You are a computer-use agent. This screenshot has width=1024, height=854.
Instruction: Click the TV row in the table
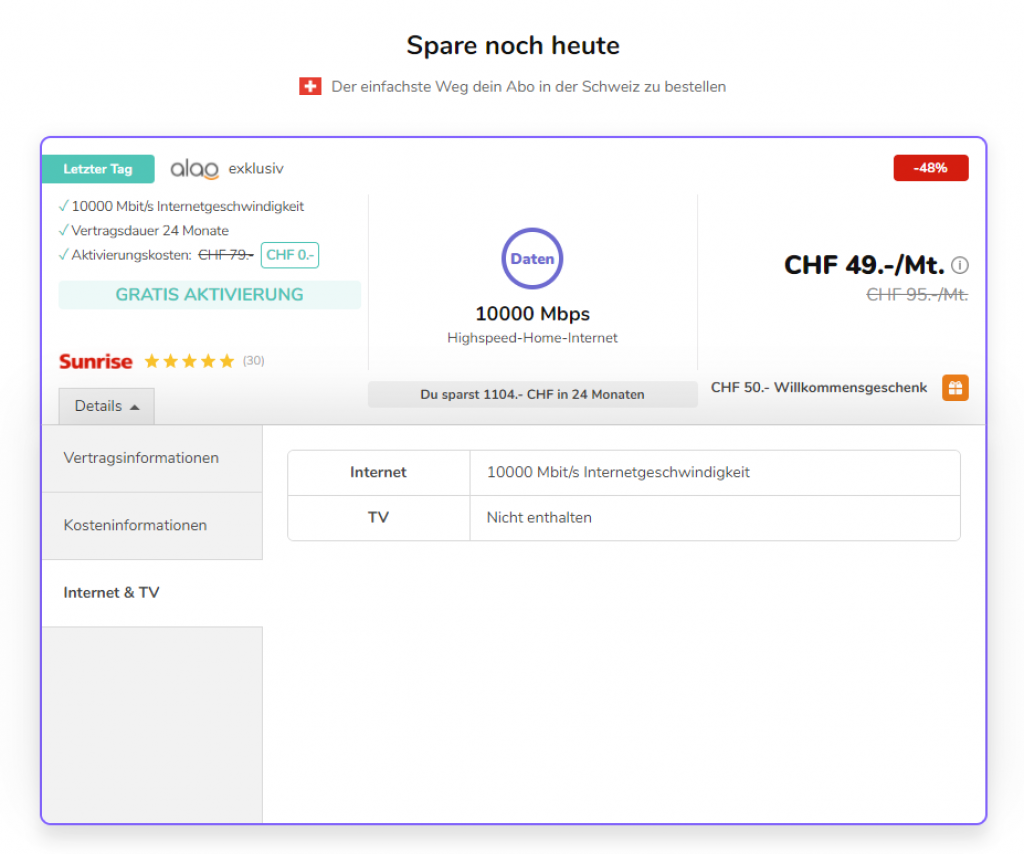tap(623, 518)
